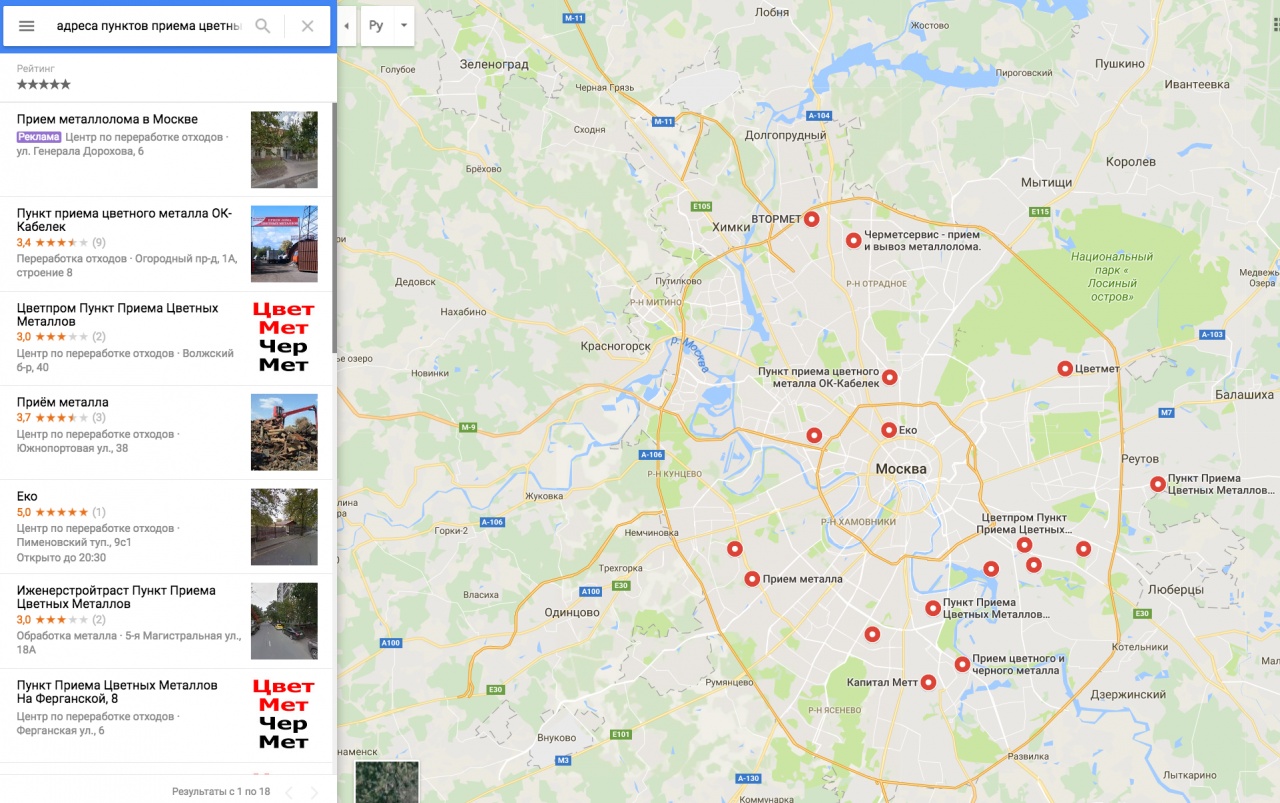The width and height of the screenshot is (1280, 803).
Task: Select the Цветмет map marker
Action: 1065,369
